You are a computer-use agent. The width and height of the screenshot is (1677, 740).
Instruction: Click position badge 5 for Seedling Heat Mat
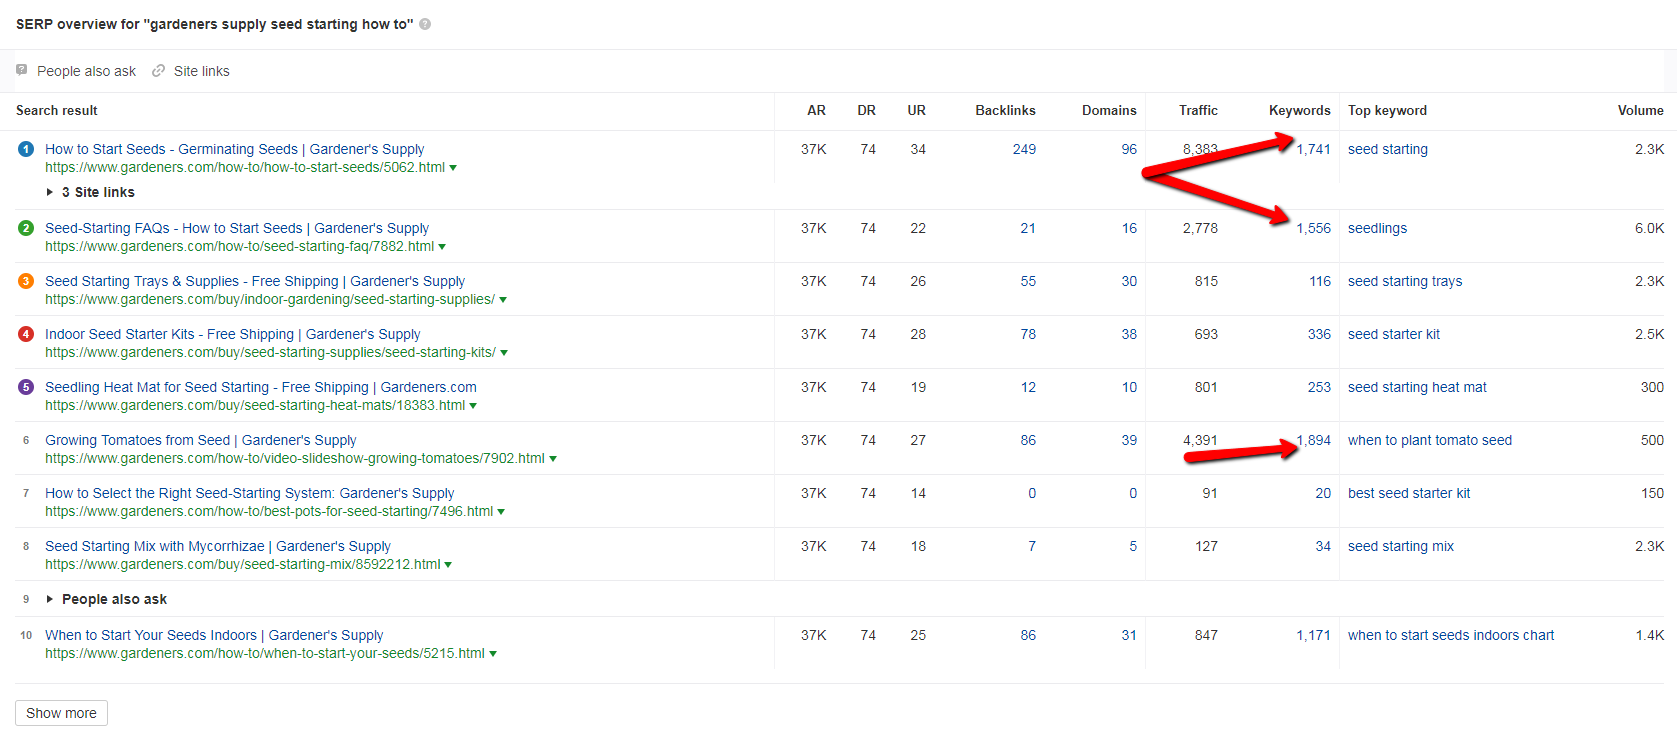pos(26,387)
